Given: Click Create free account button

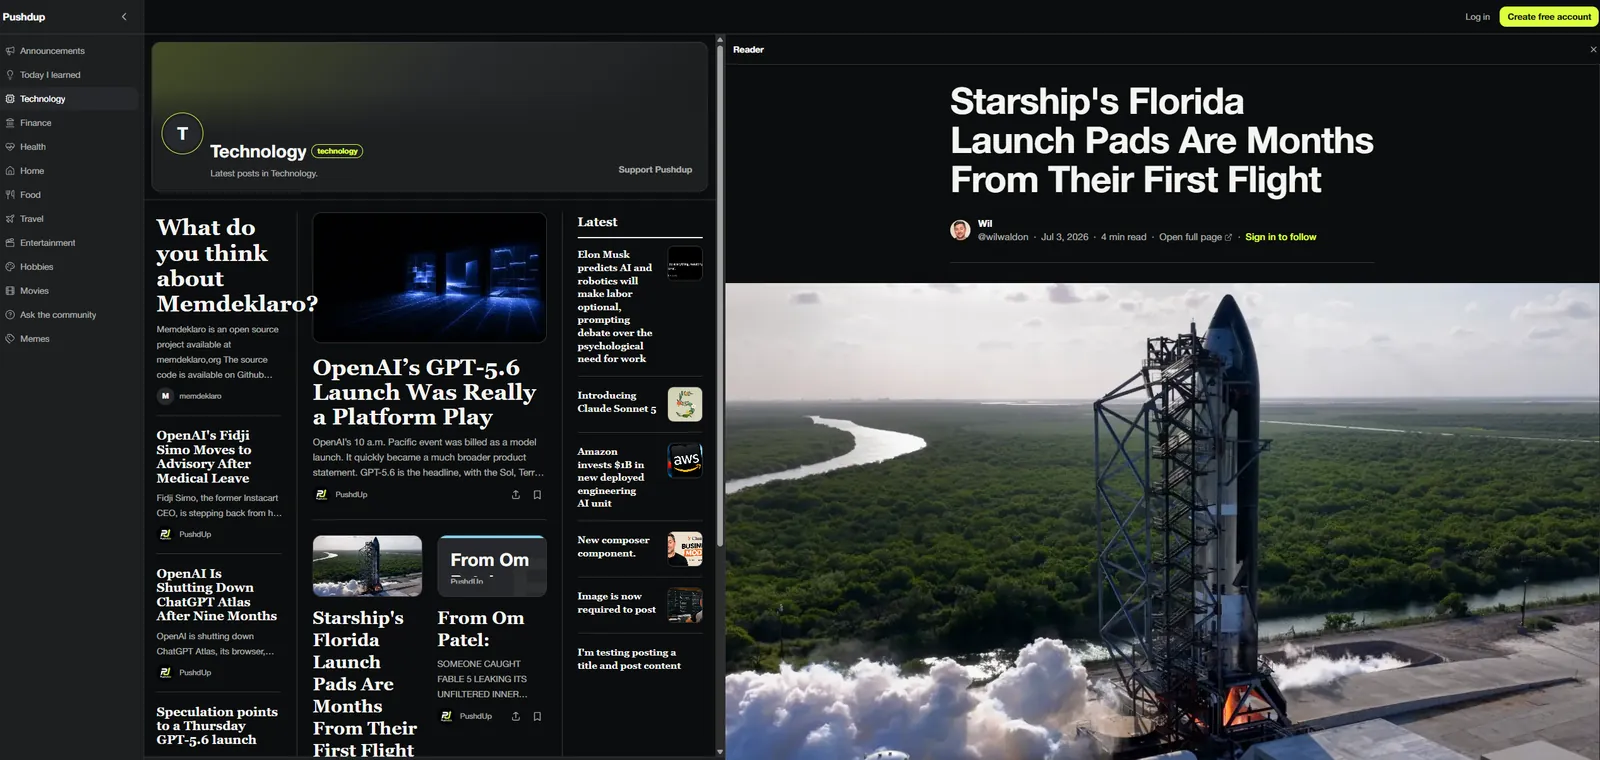Looking at the screenshot, I should coord(1549,17).
